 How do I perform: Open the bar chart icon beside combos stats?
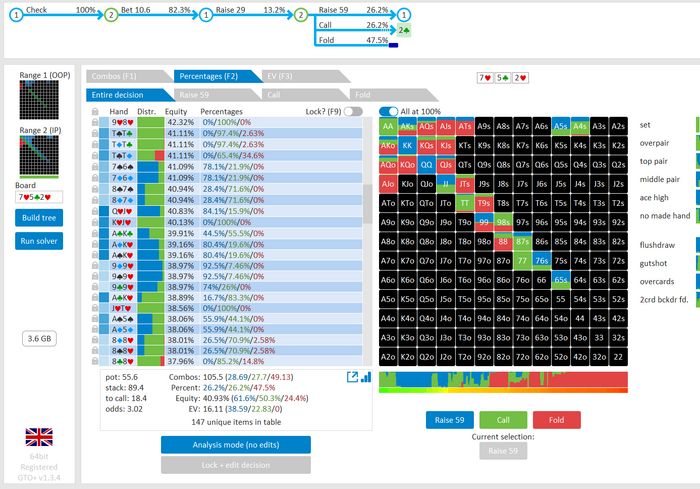point(365,377)
